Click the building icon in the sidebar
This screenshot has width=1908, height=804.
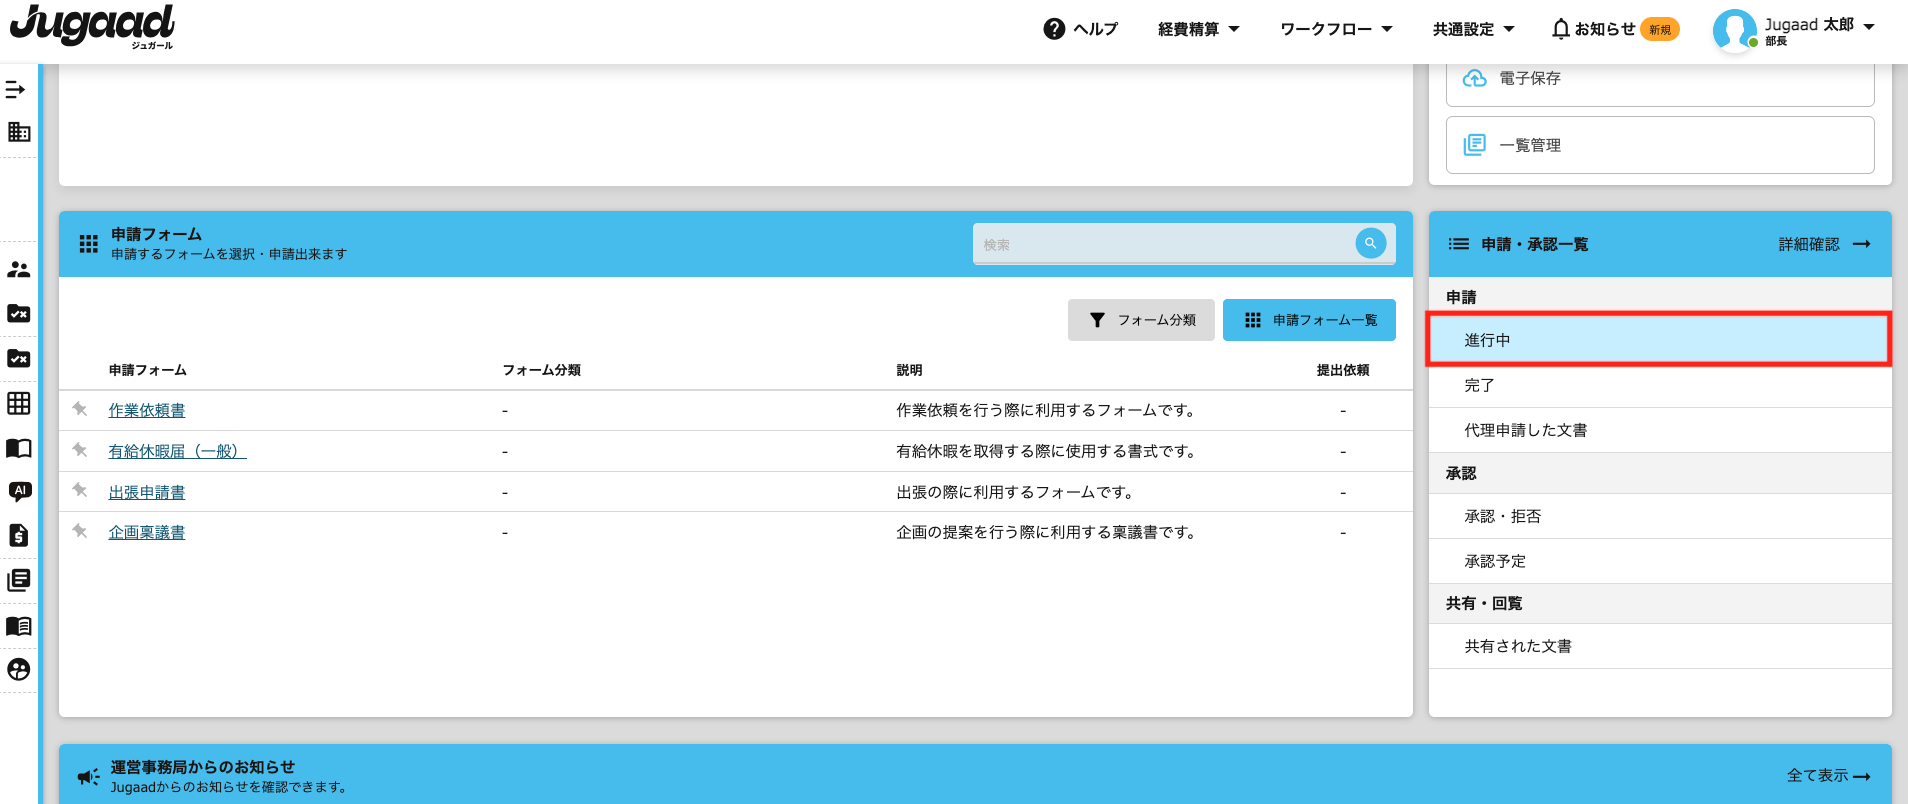pos(19,132)
